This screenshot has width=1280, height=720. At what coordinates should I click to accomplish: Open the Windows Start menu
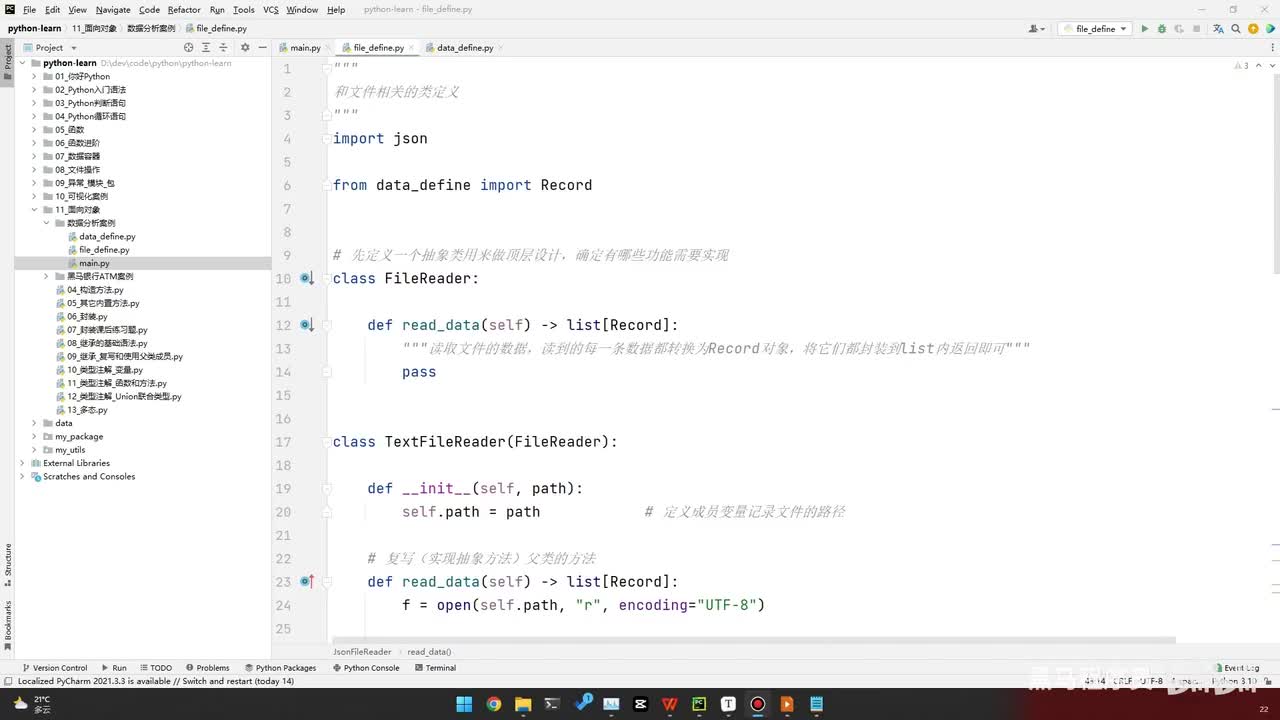tap(465, 704)
